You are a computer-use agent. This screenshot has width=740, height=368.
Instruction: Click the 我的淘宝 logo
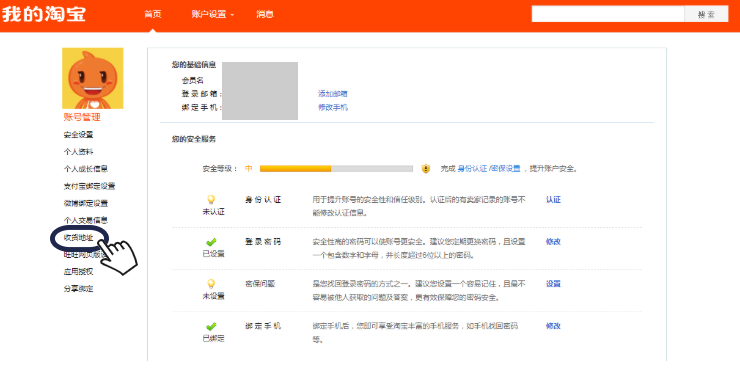pyautogui.click(x=43, y=14)
